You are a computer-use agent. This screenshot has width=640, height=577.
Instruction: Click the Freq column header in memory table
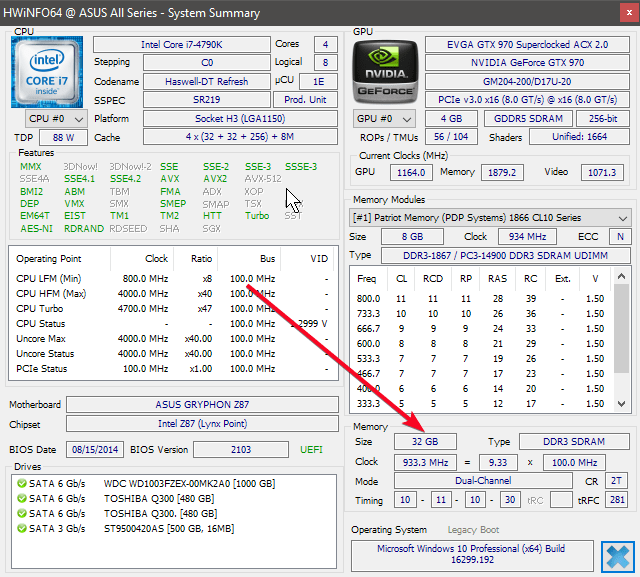367,278
